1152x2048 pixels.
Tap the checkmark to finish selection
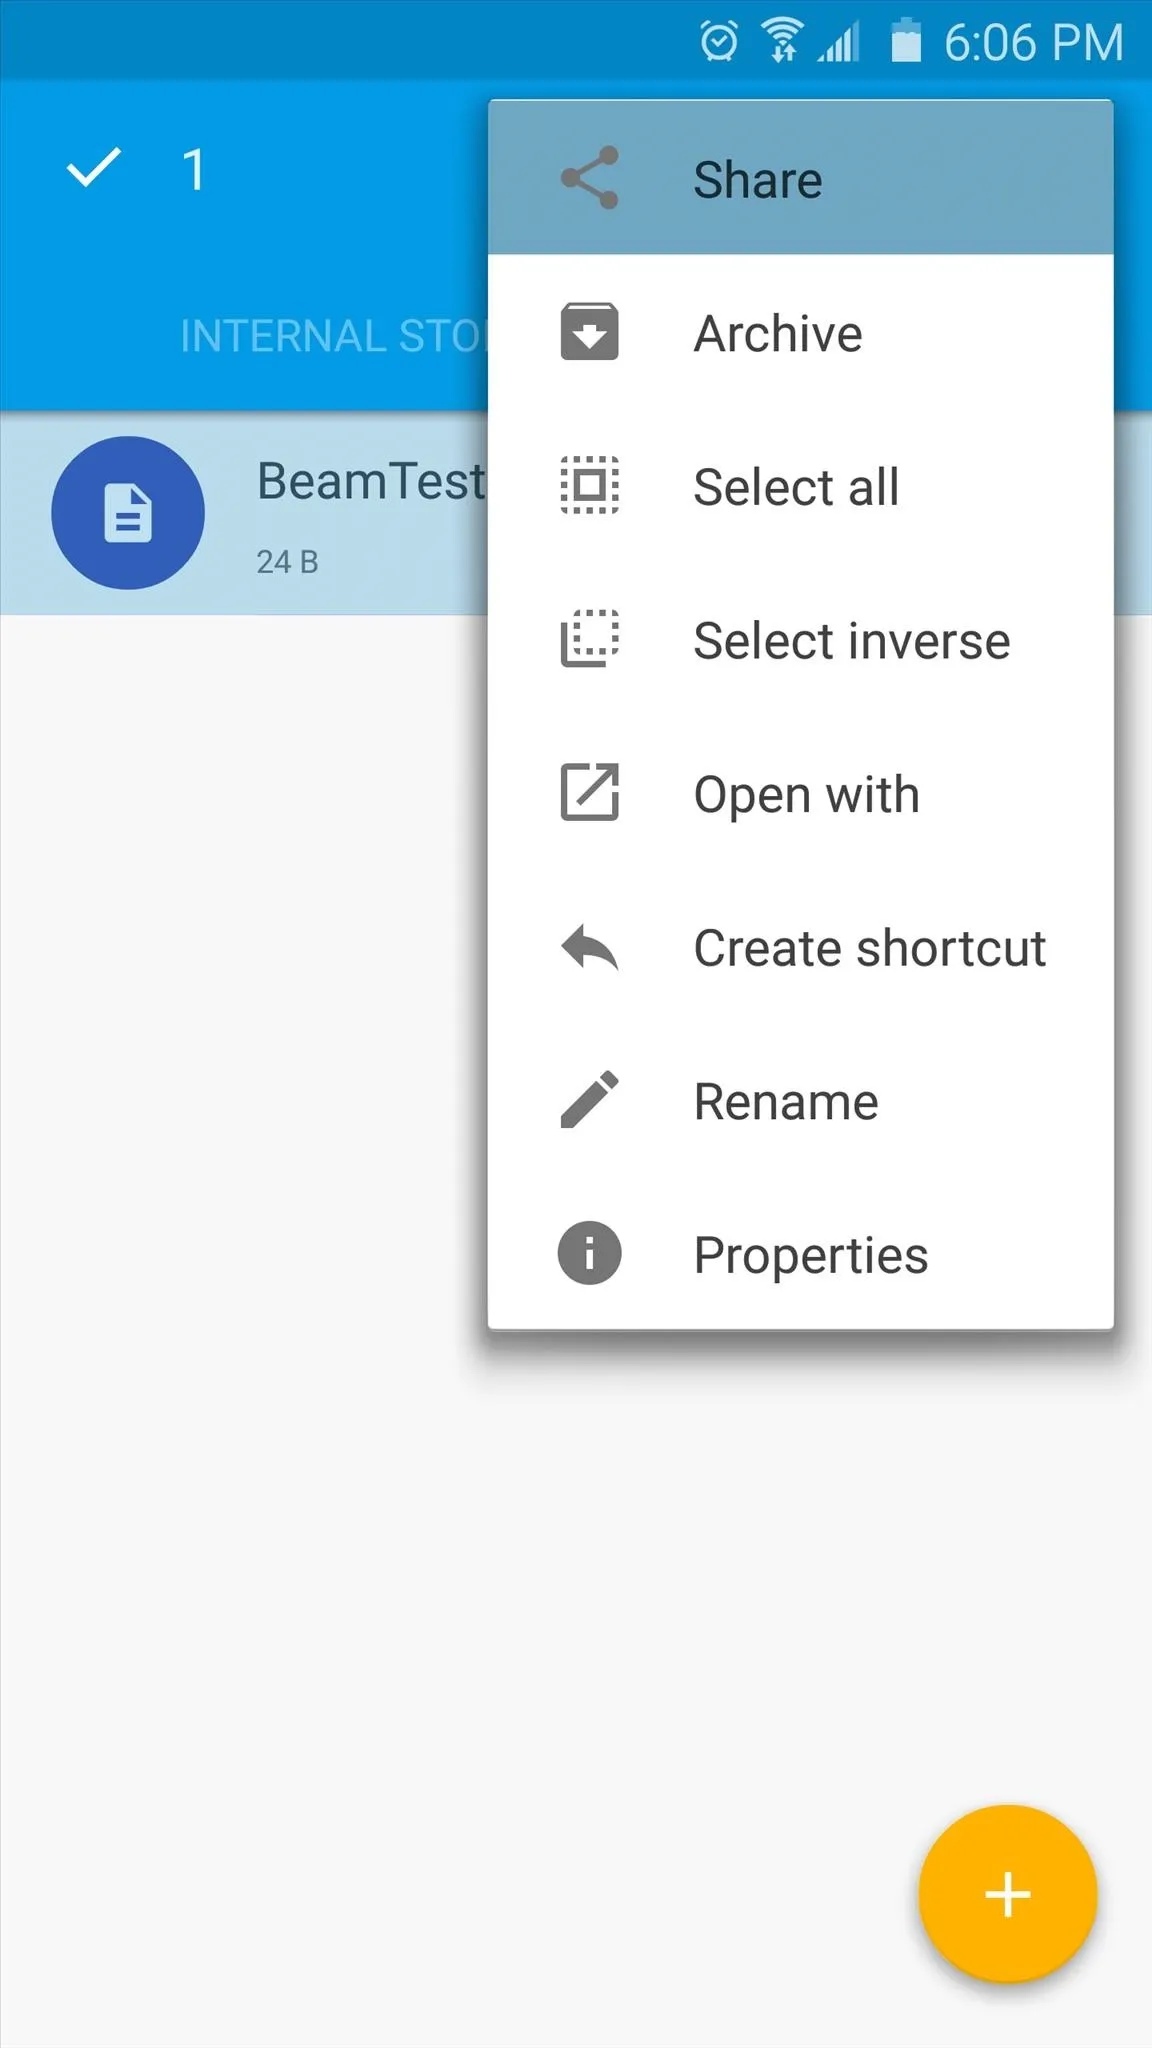point(93,168)
